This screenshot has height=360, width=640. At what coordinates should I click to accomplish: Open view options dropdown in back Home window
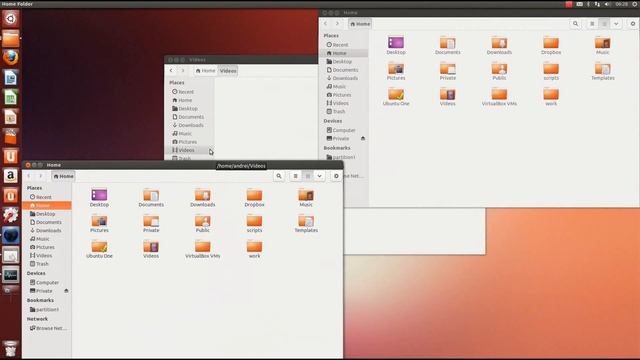point(616,24)
